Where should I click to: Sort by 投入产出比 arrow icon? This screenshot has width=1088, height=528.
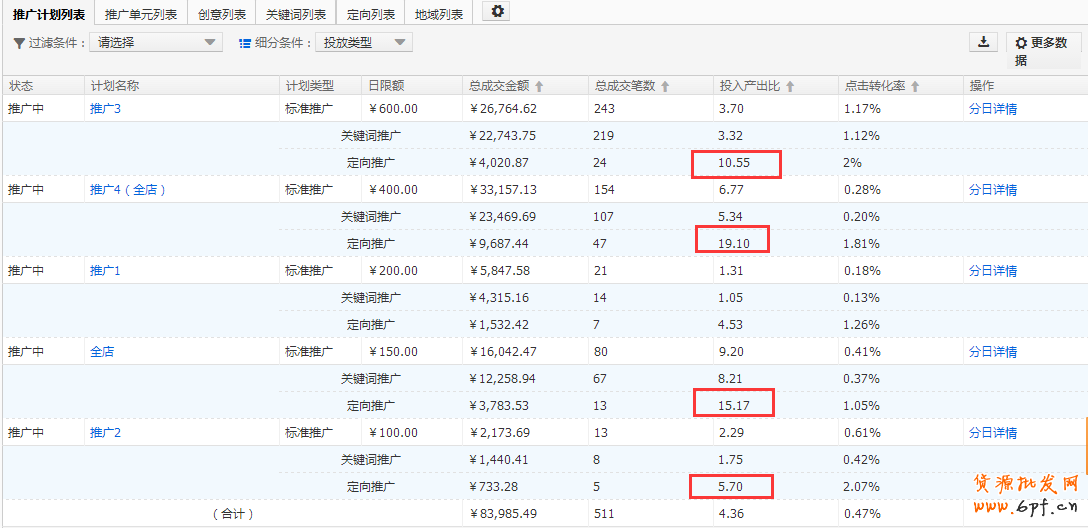(790, 87)
